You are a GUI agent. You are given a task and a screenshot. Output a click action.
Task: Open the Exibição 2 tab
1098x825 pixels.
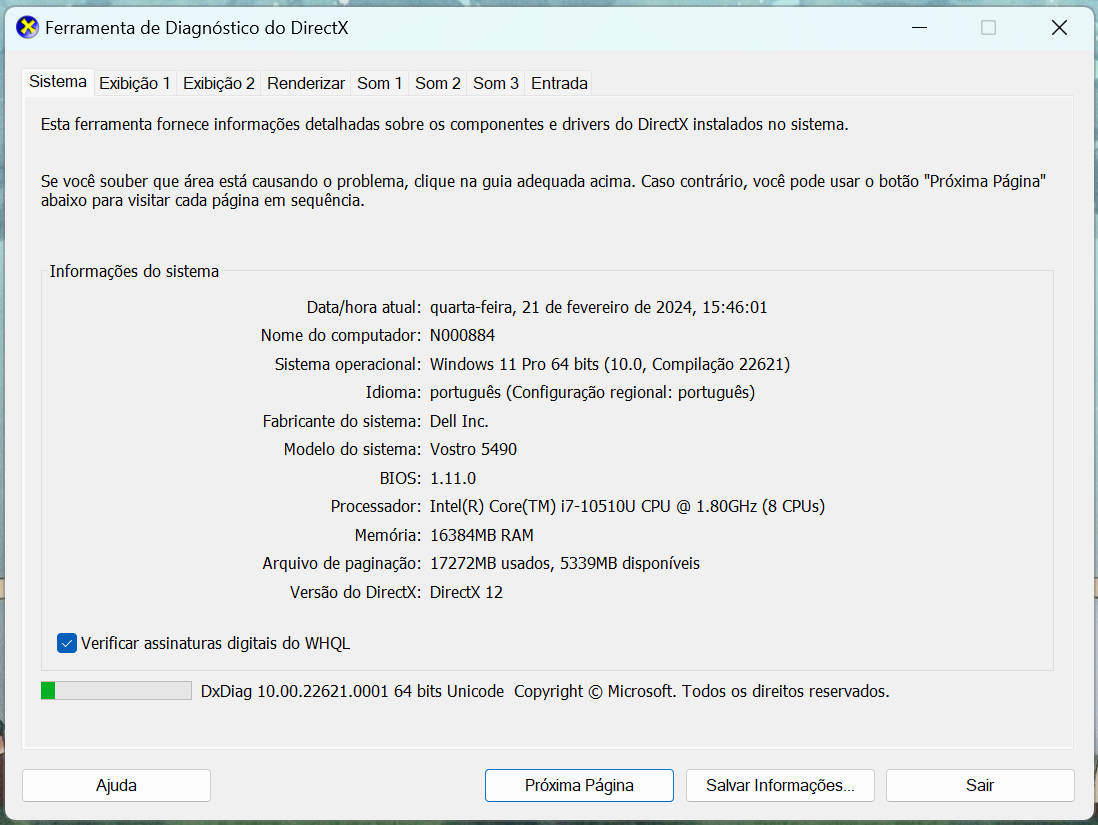pos(219,84)
